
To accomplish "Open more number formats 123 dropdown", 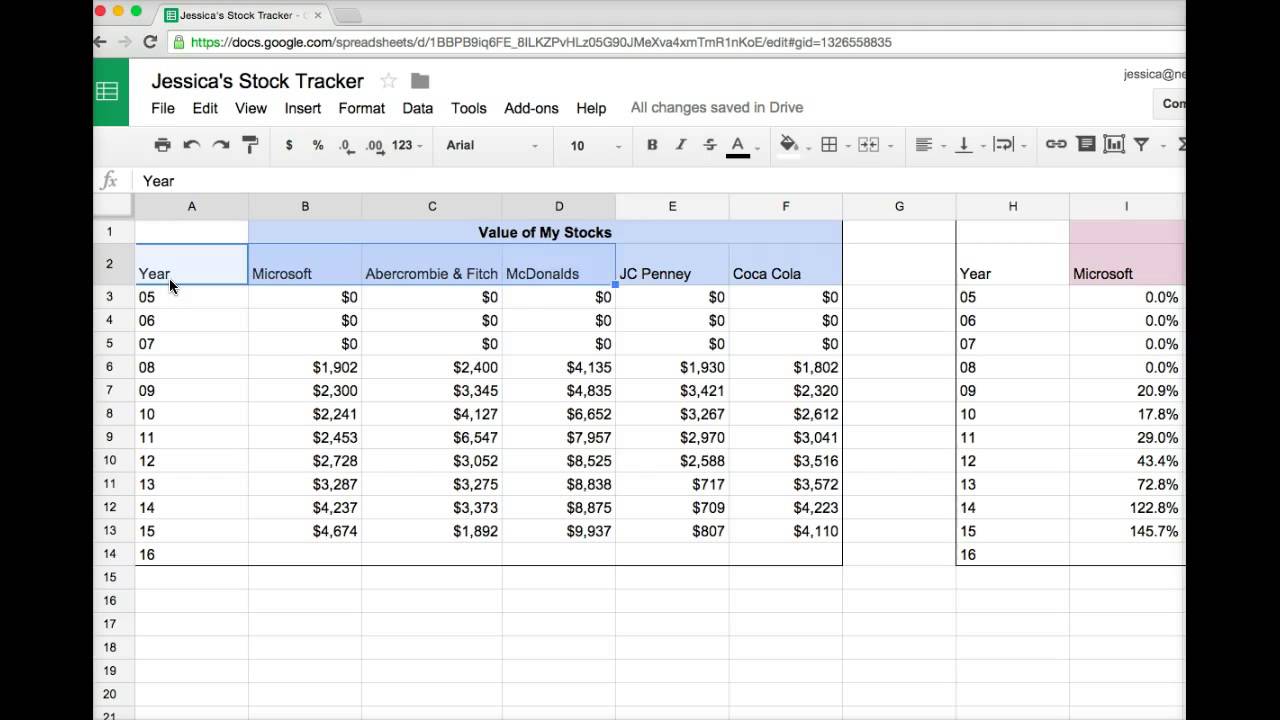I will tap(407, 145).
